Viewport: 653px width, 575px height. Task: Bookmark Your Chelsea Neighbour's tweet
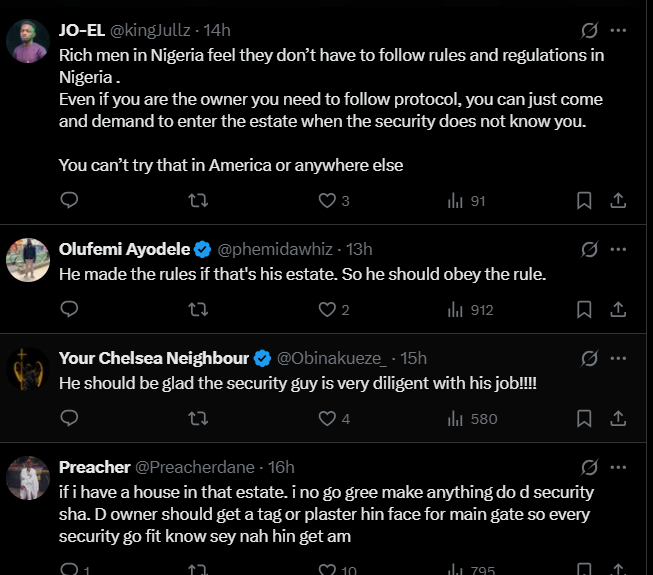click(584, 419)
